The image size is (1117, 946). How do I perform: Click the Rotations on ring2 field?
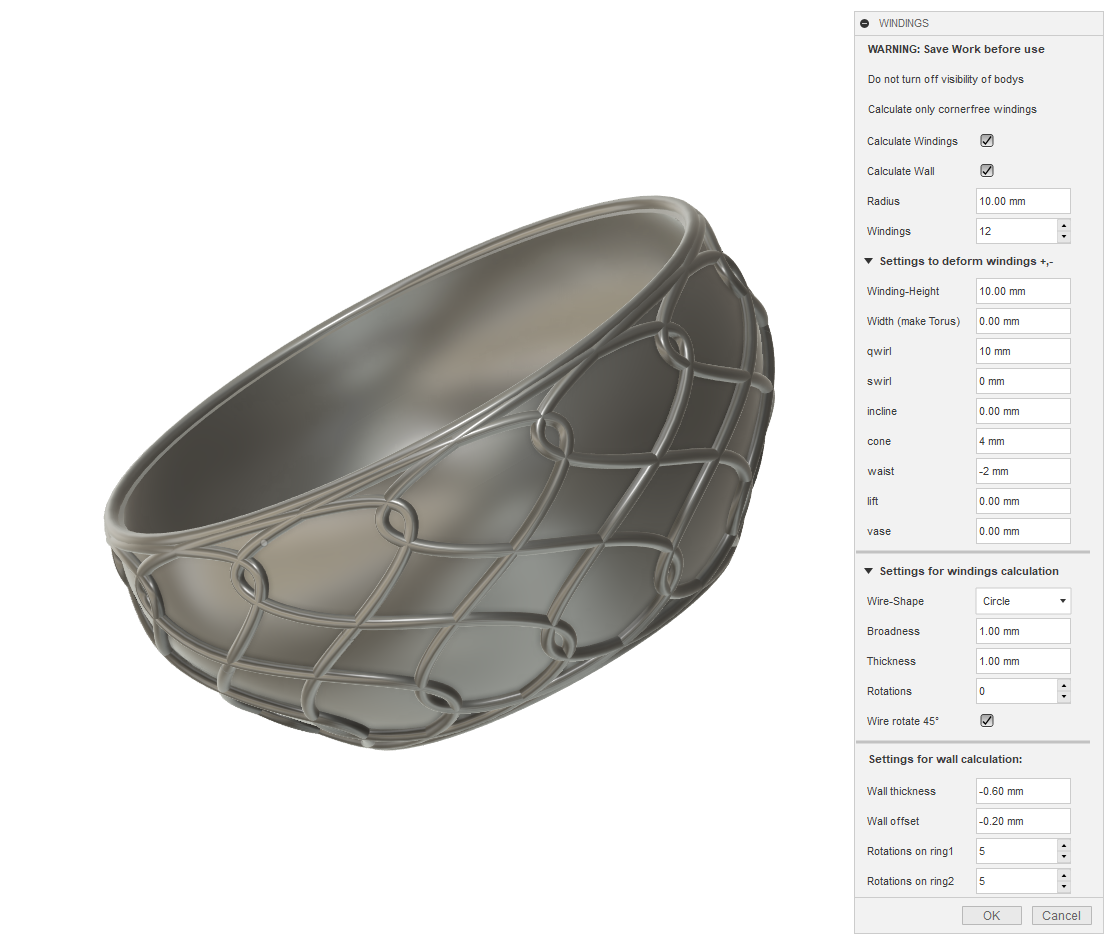pos(1017,880)
